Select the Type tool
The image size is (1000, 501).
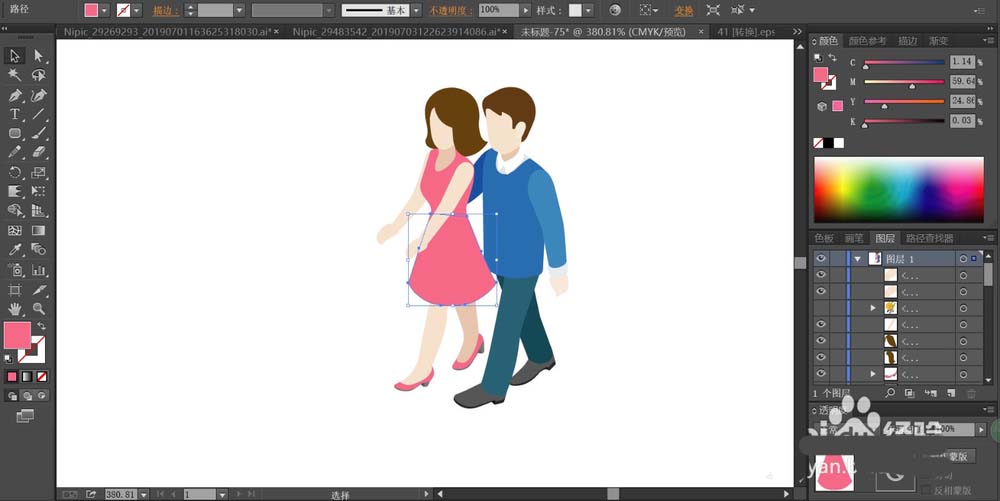(x=15, y=114)
